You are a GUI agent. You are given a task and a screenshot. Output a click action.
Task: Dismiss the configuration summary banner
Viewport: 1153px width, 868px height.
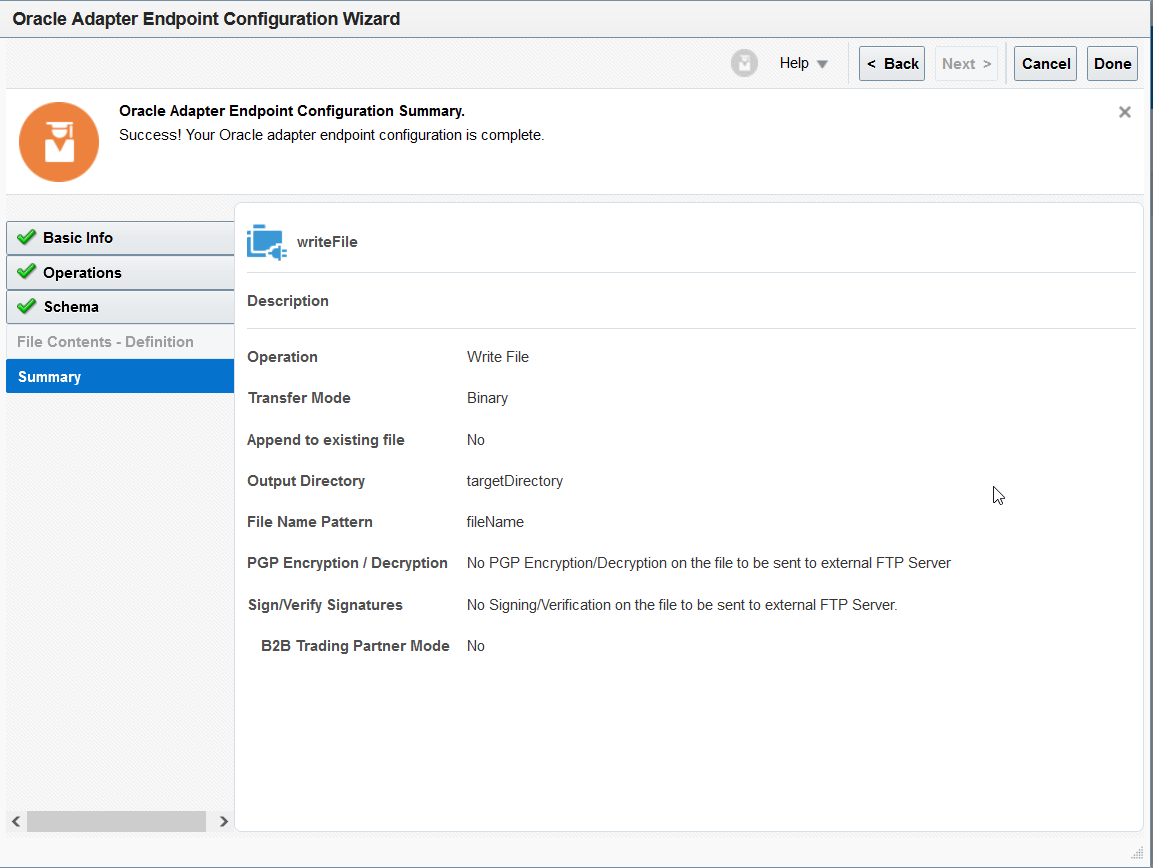pyautogui.click(x=1124, y=112)
